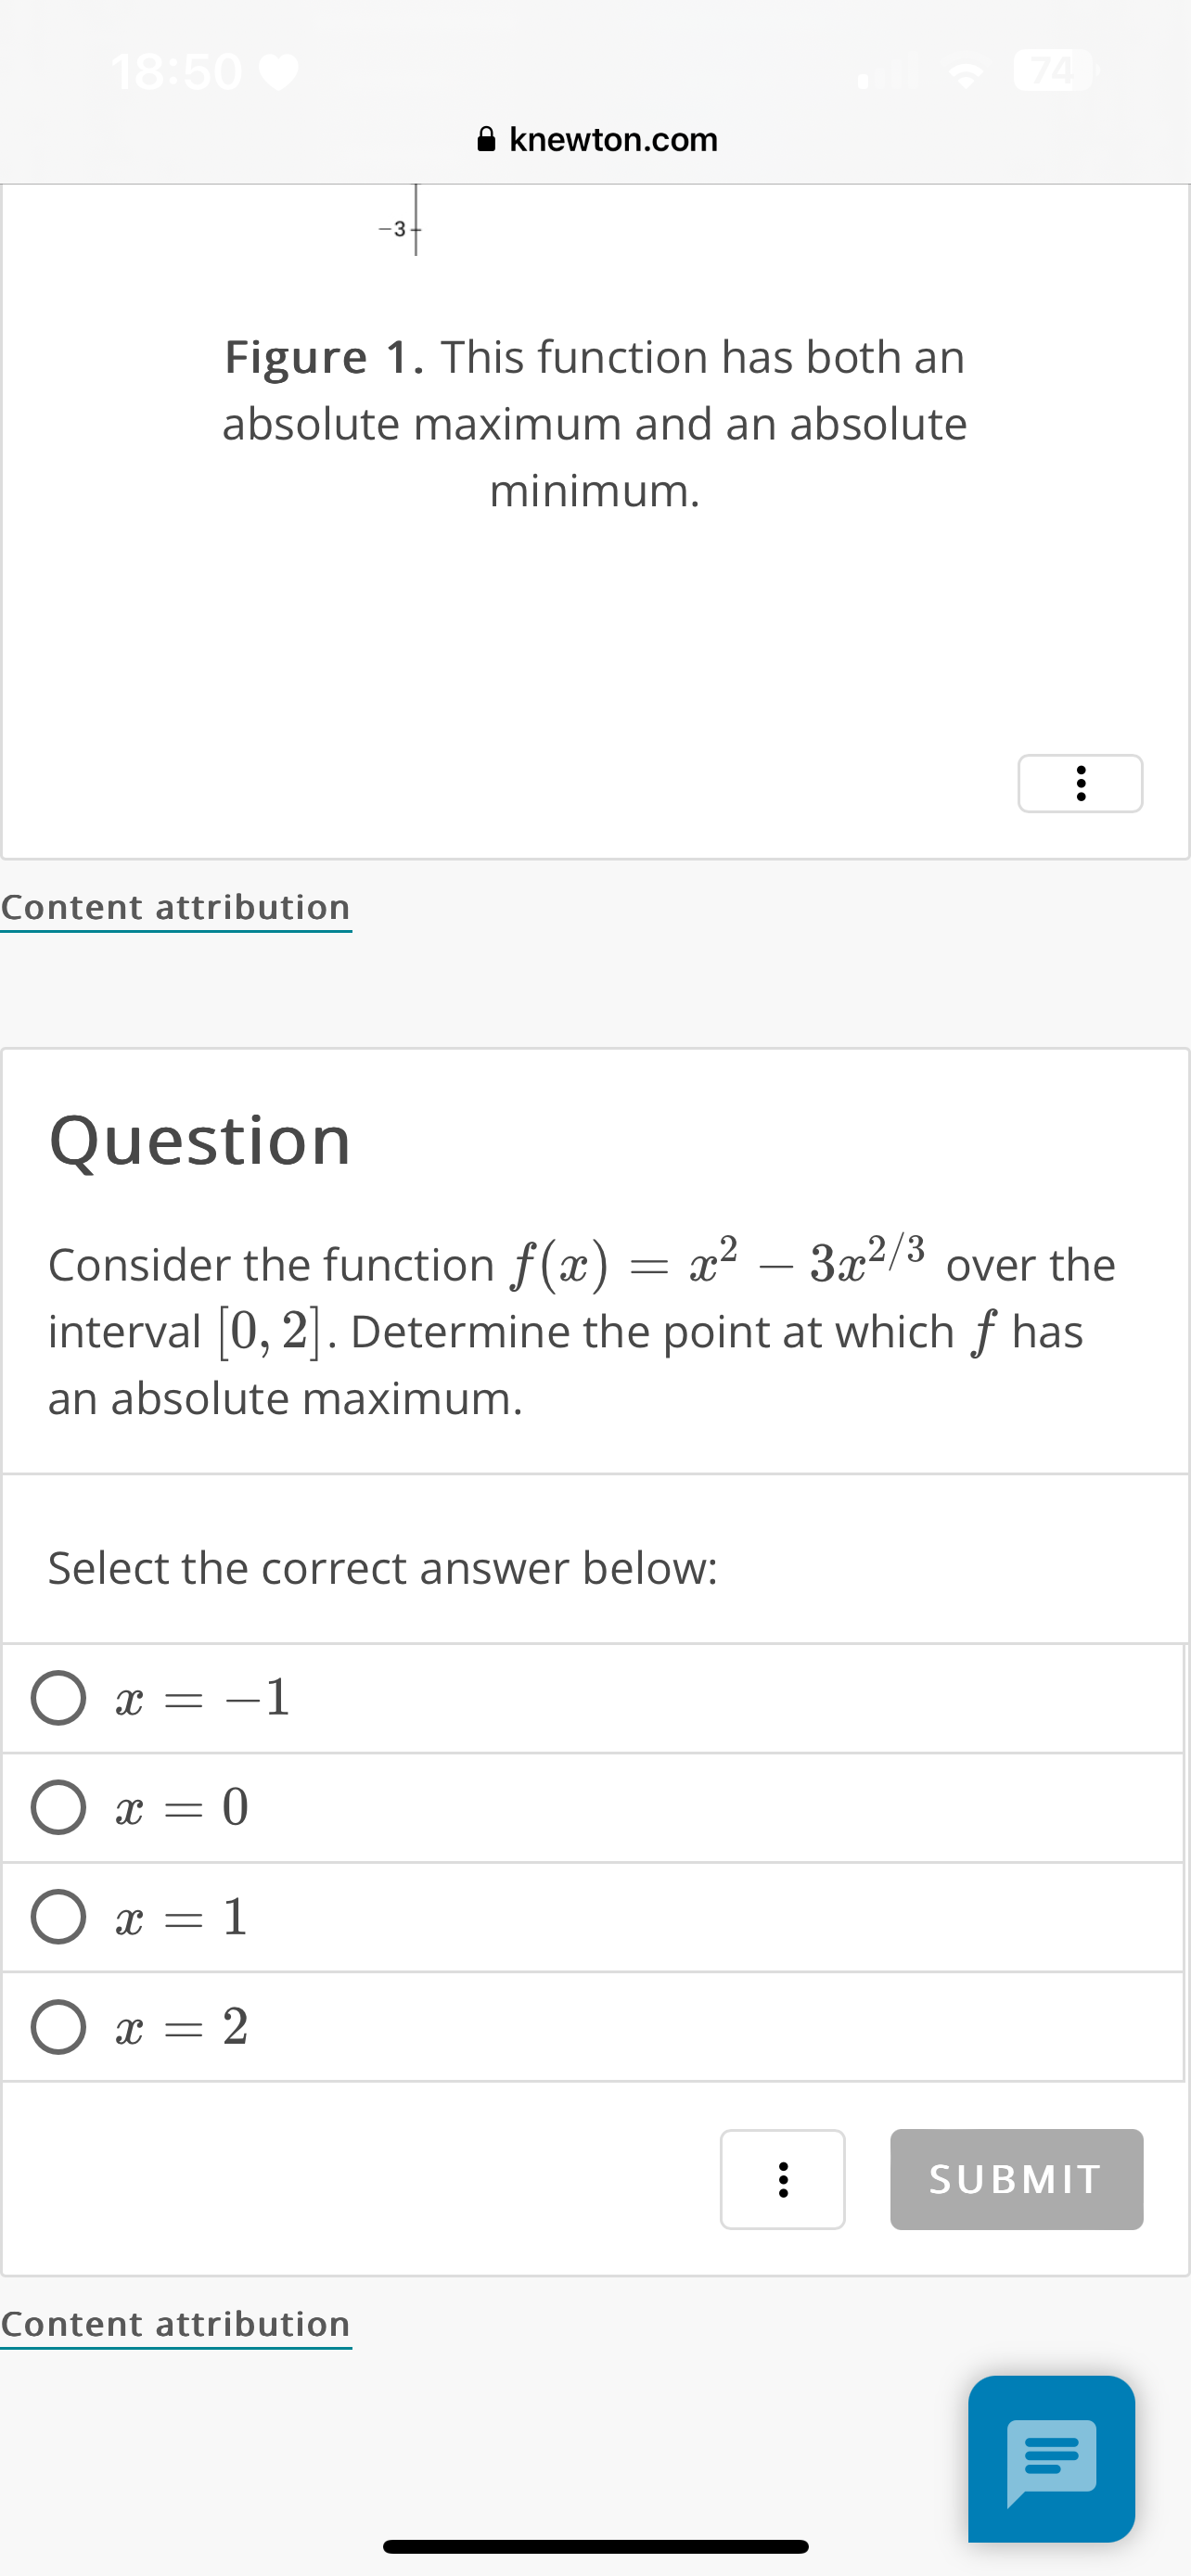1191x2576 pixels.
Task: Expand the answer section options menu
Action: coord(782,2180)
